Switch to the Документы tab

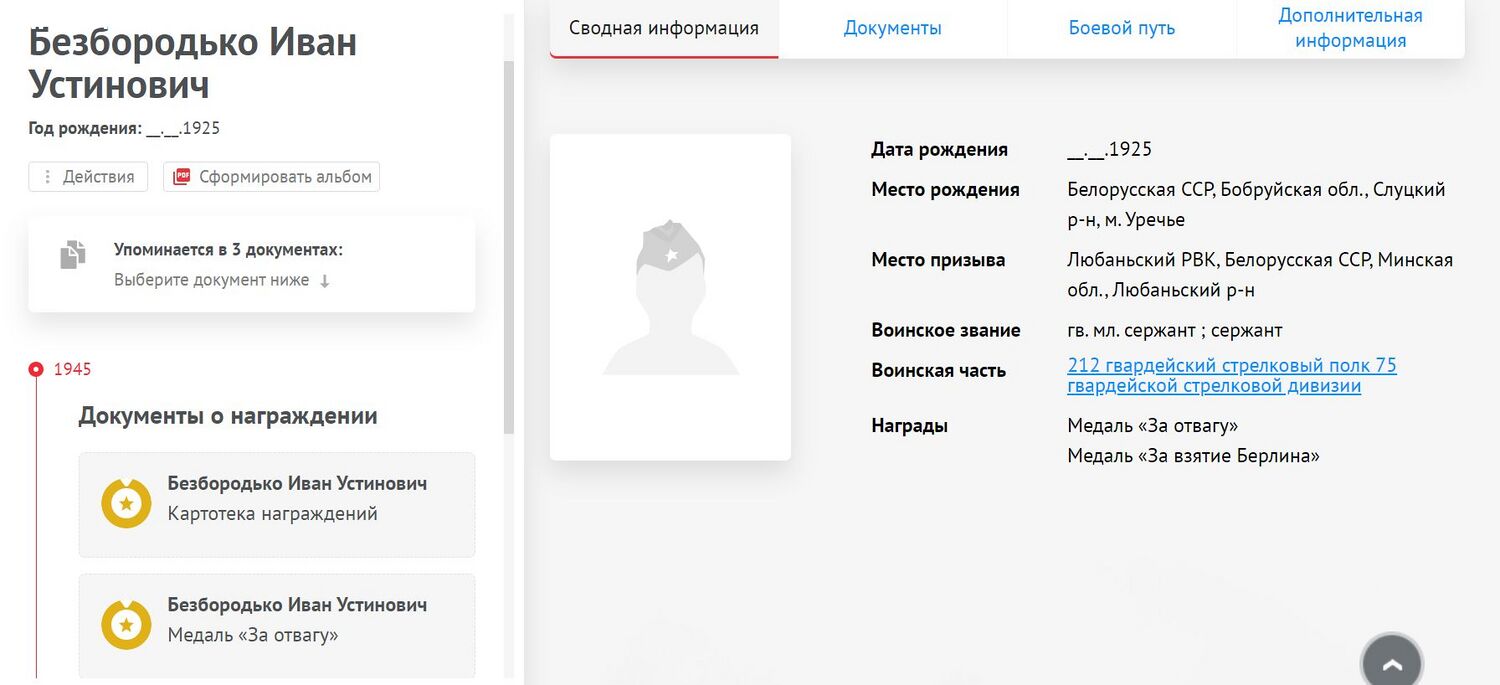point(892,28)
